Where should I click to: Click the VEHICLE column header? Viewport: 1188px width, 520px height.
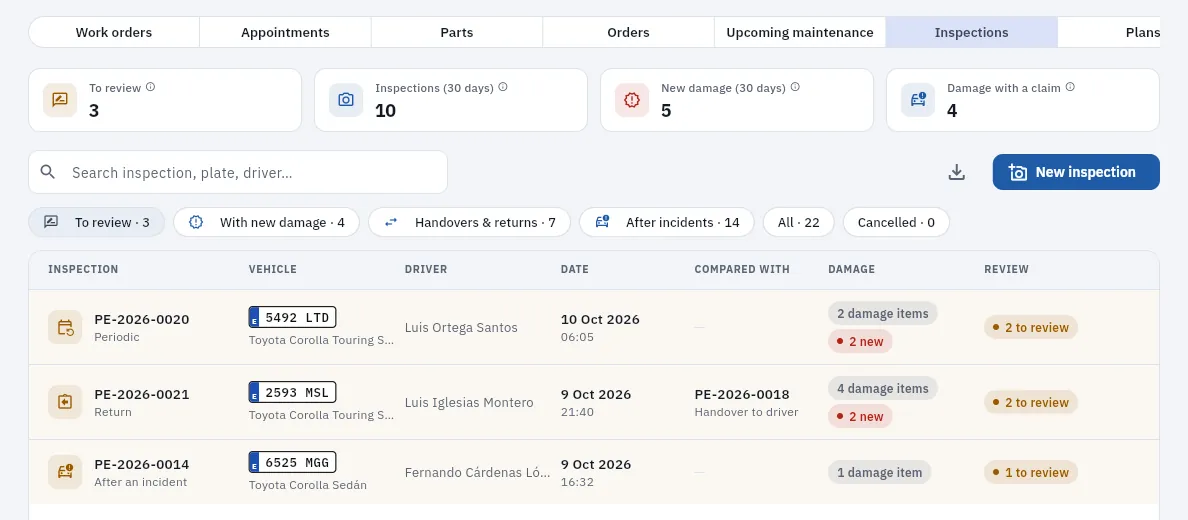click(x=273, y=269)
